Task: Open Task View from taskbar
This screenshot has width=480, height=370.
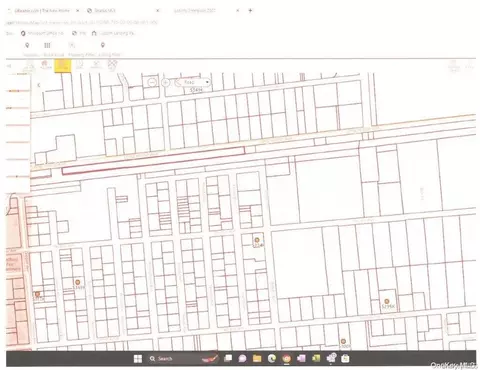Action: tap(228, 359)
